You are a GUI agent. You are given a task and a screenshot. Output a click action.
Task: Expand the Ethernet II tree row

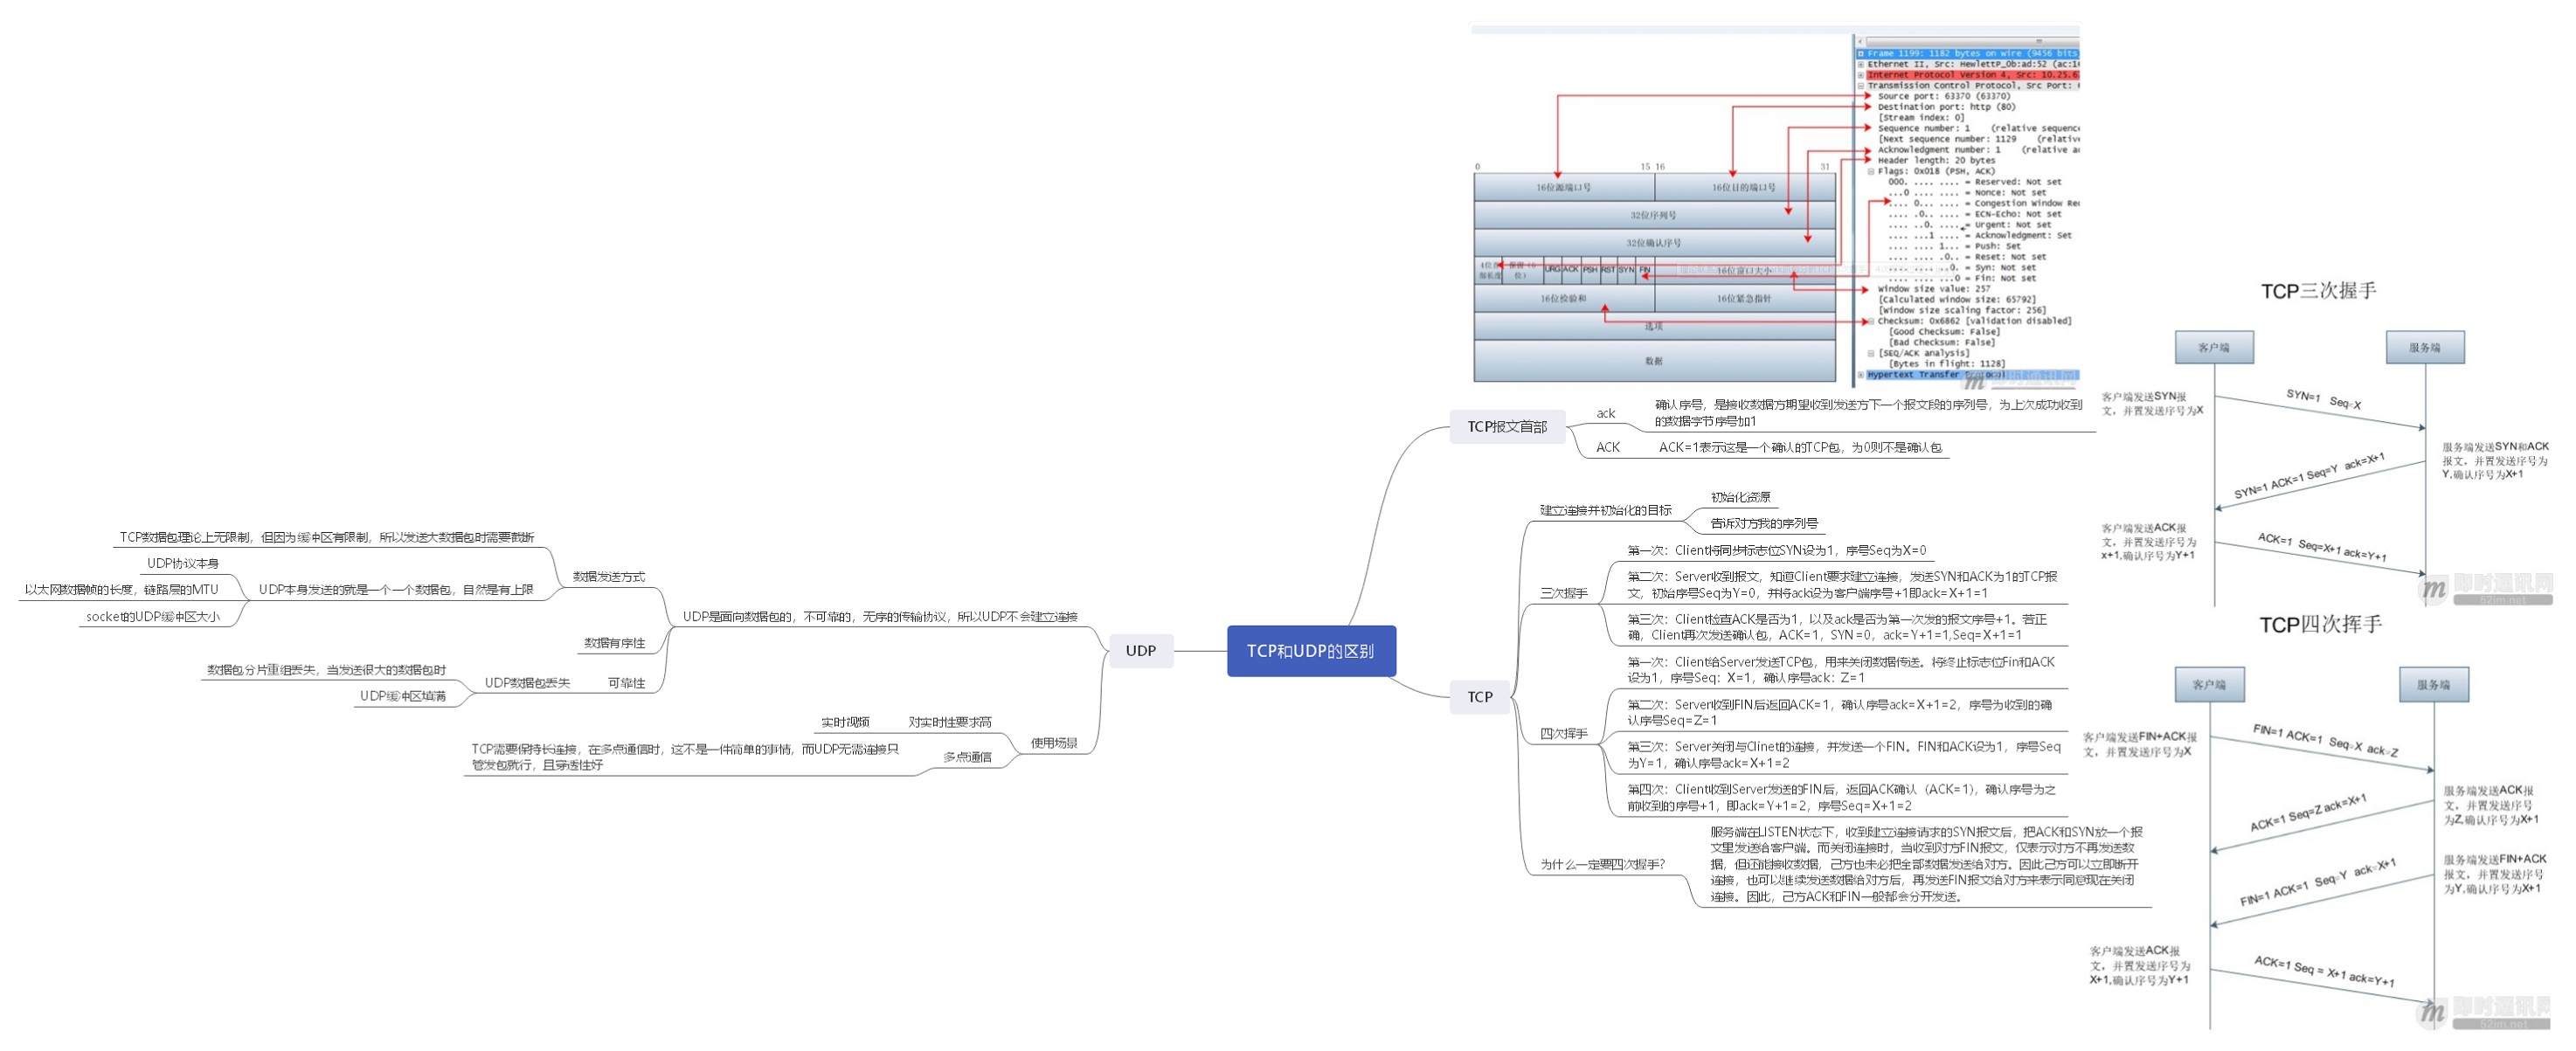(1861, 64)
